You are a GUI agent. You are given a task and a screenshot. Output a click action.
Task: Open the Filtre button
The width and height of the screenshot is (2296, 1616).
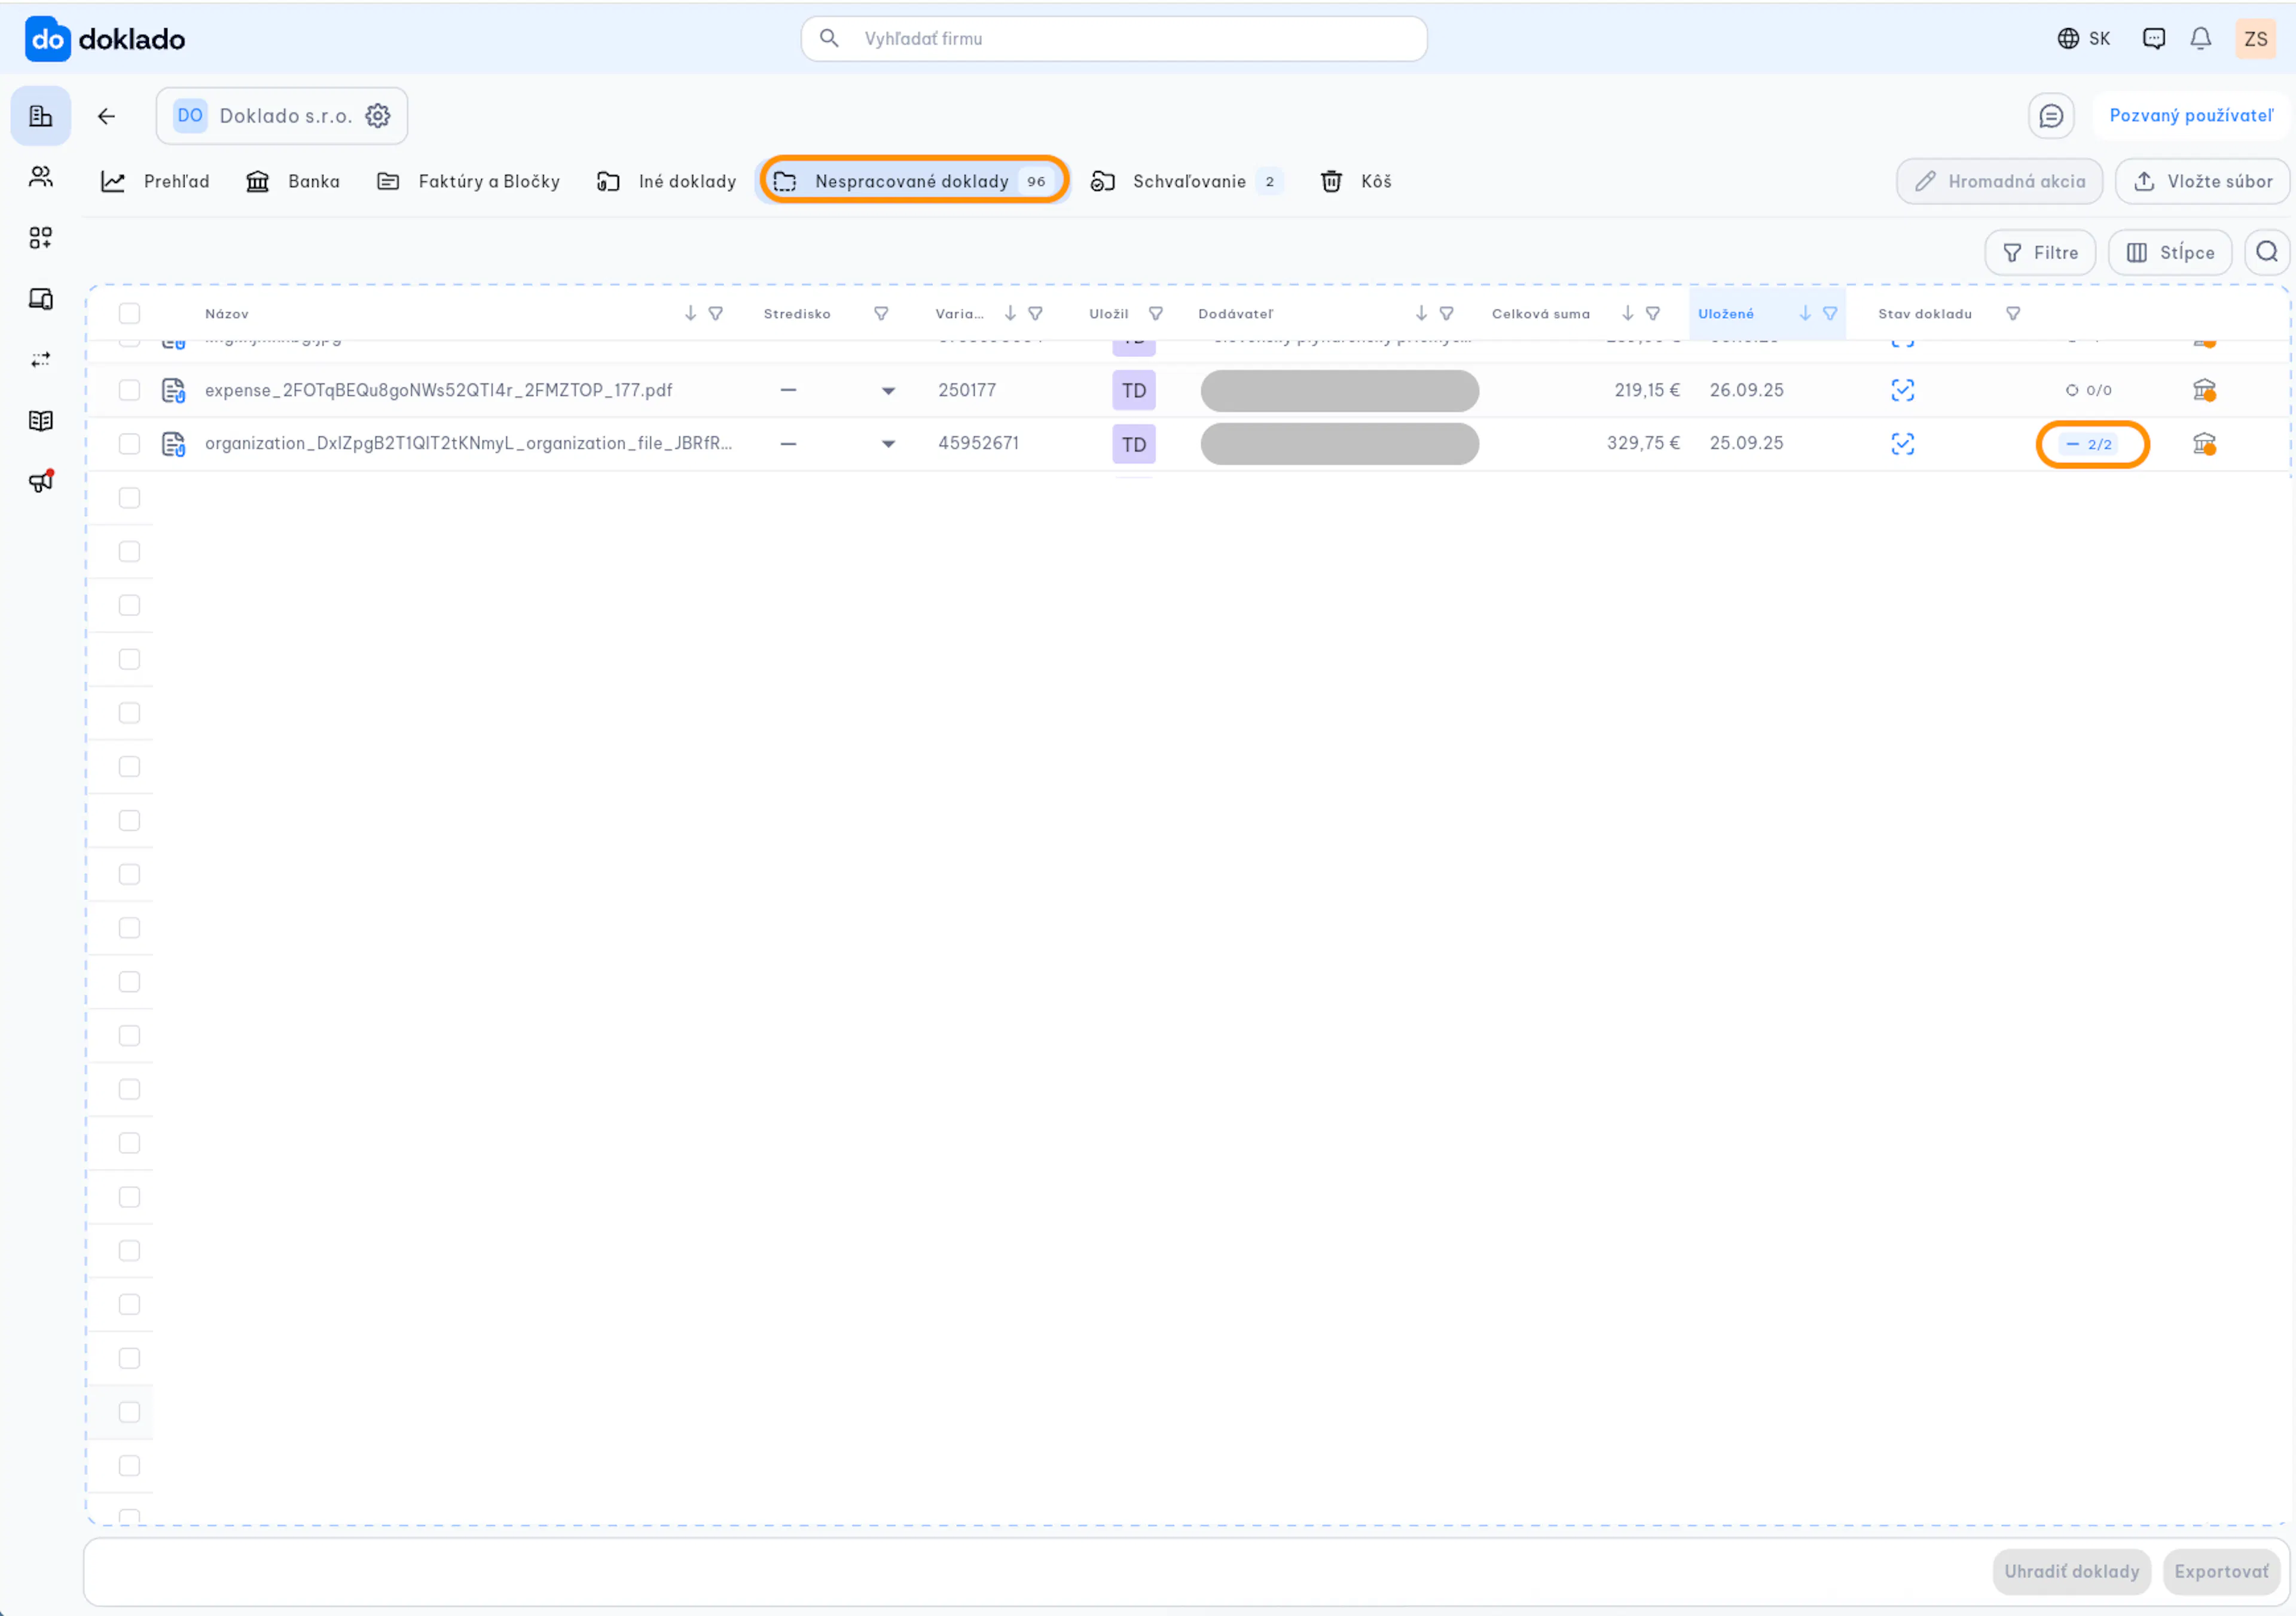[2040, 252]
